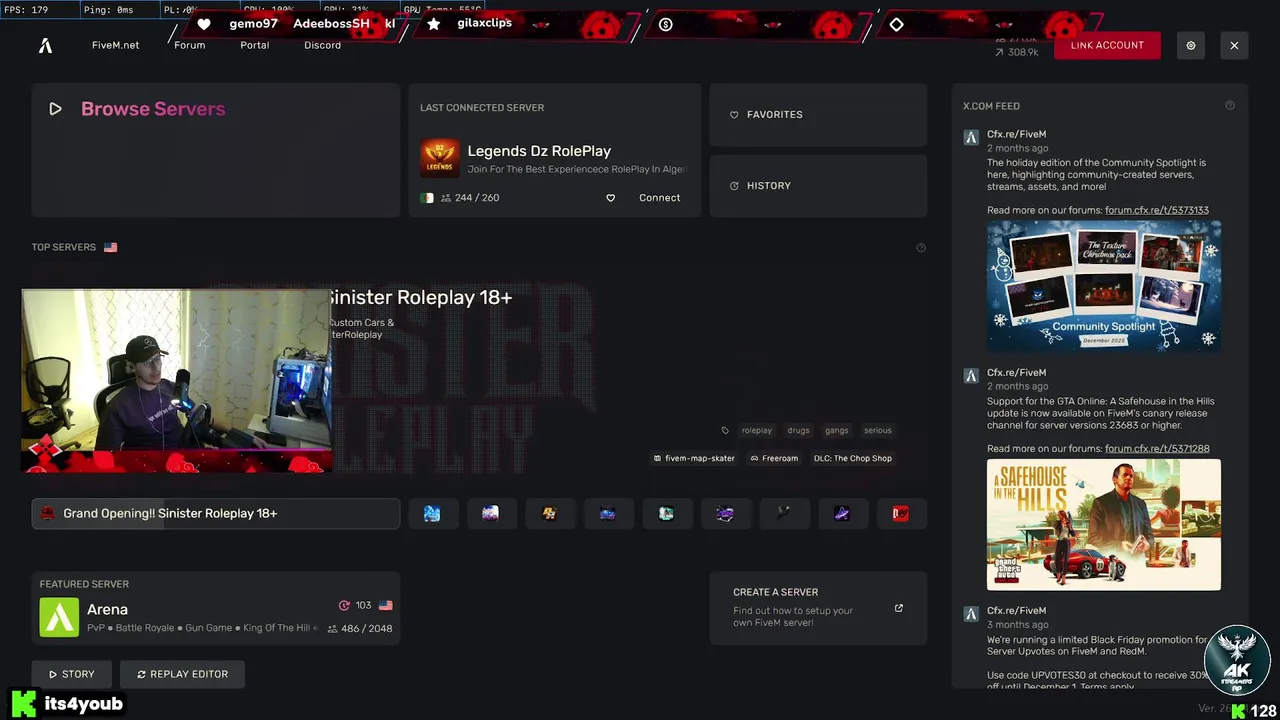
Task: Open the Community Spotlight feed image
Action: (x=1104, y=286)
